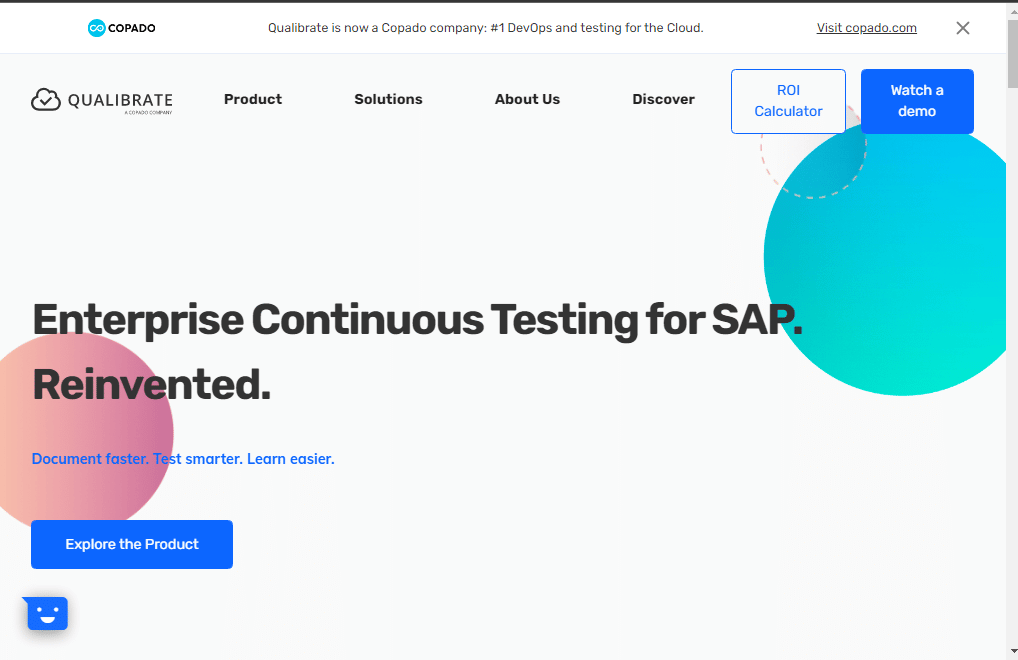Click the Watch a demo button
Image resolution: width=1018 pixels, height=660 pixels.
916,101
